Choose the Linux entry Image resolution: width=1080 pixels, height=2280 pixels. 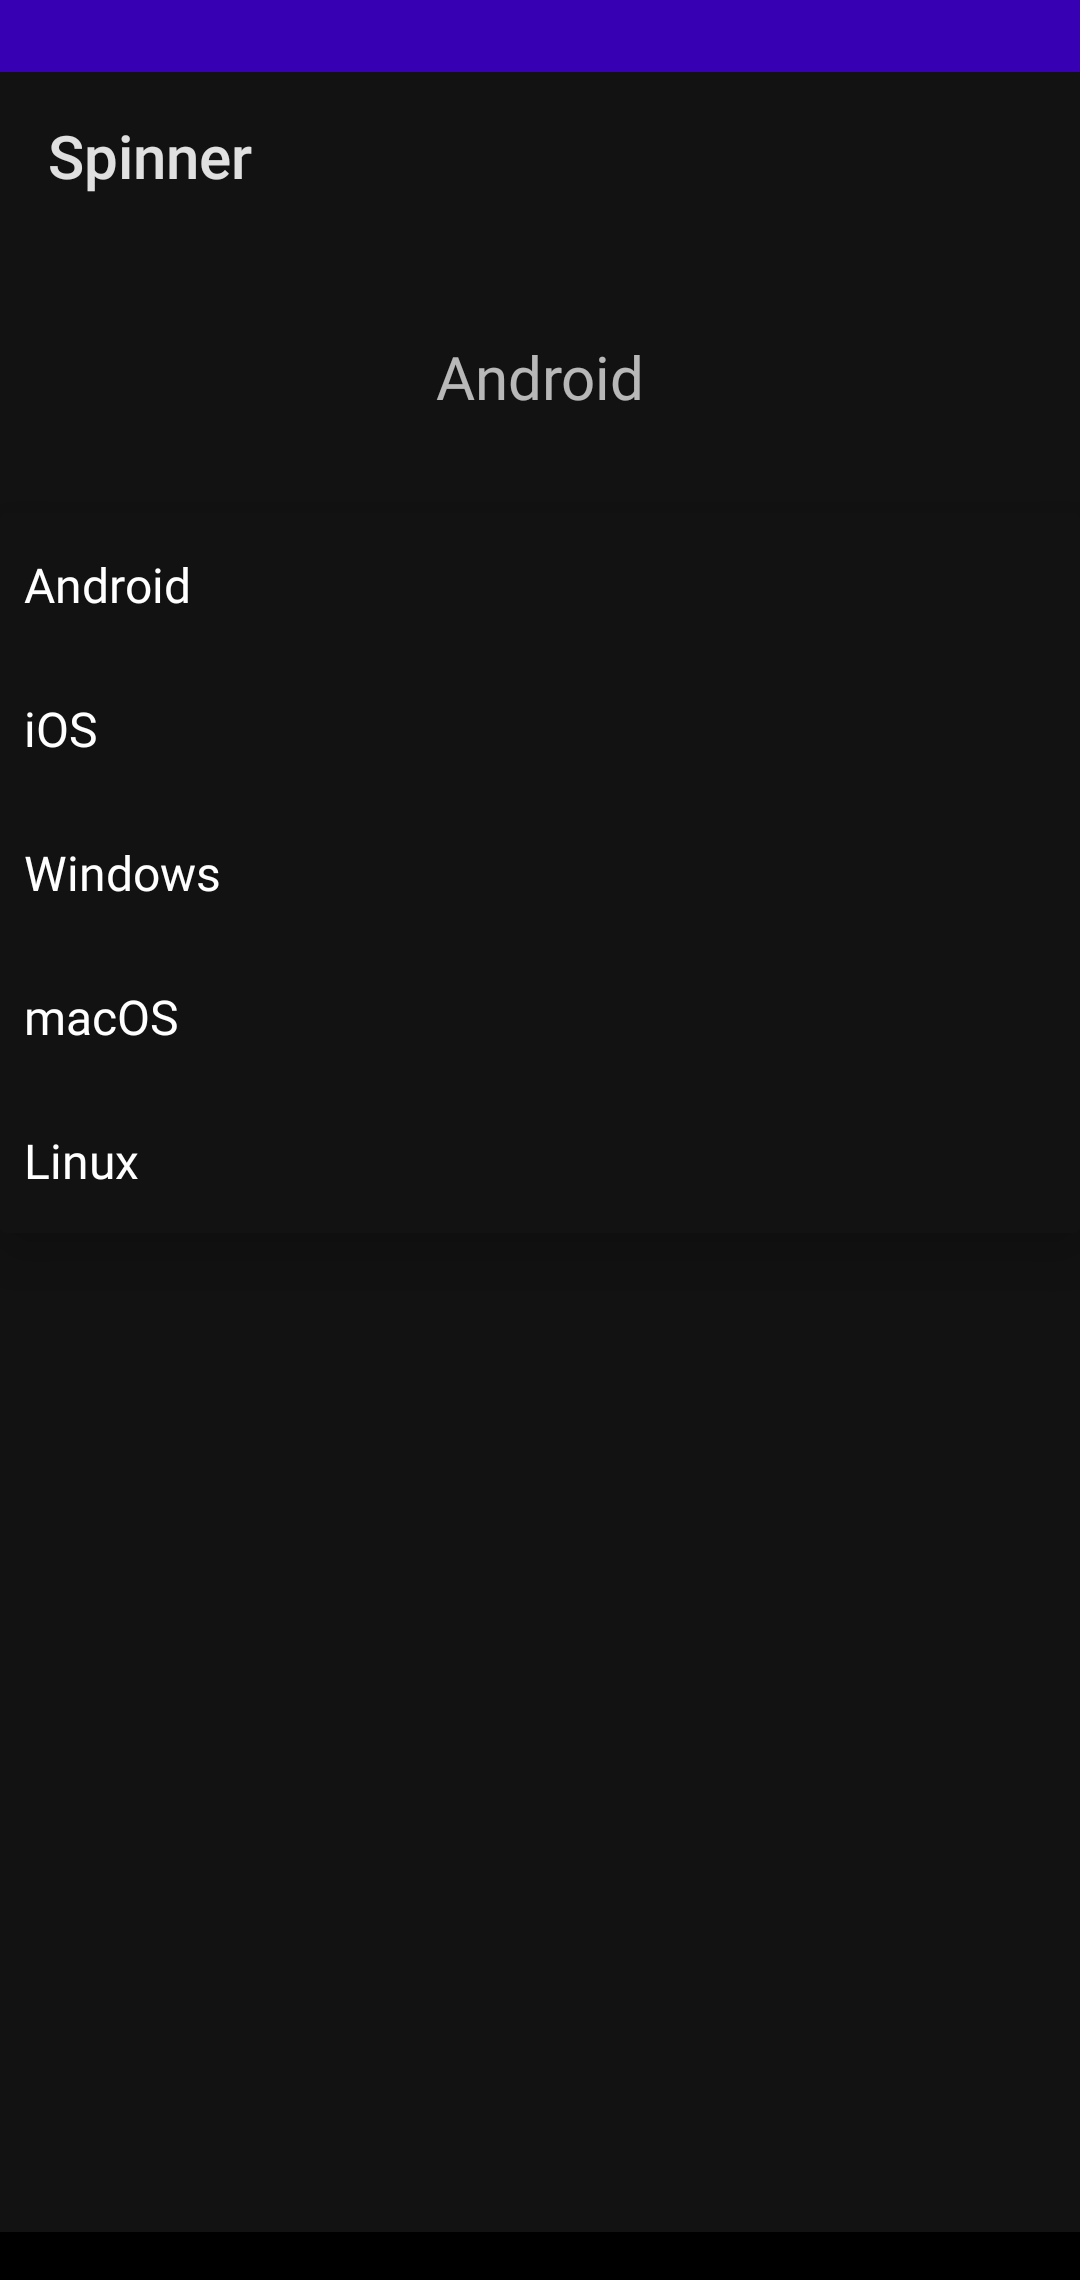540,1162
